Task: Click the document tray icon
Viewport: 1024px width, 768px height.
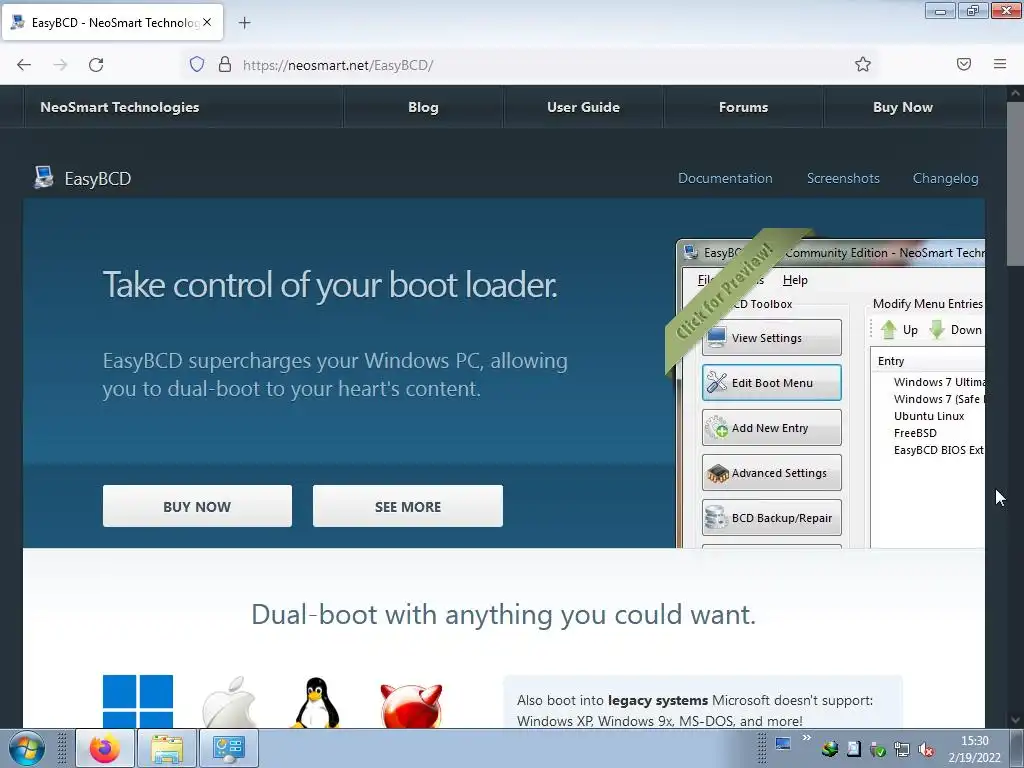Action: [854, 749]
